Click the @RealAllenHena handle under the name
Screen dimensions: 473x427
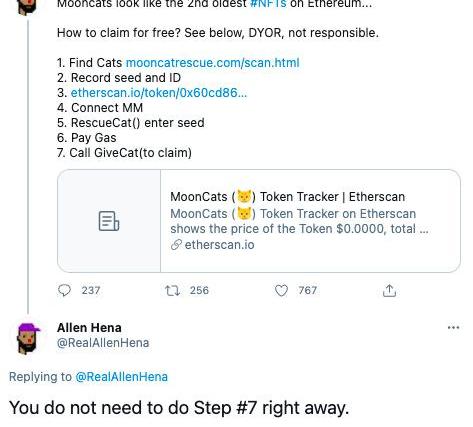click(x=103, y=343)
